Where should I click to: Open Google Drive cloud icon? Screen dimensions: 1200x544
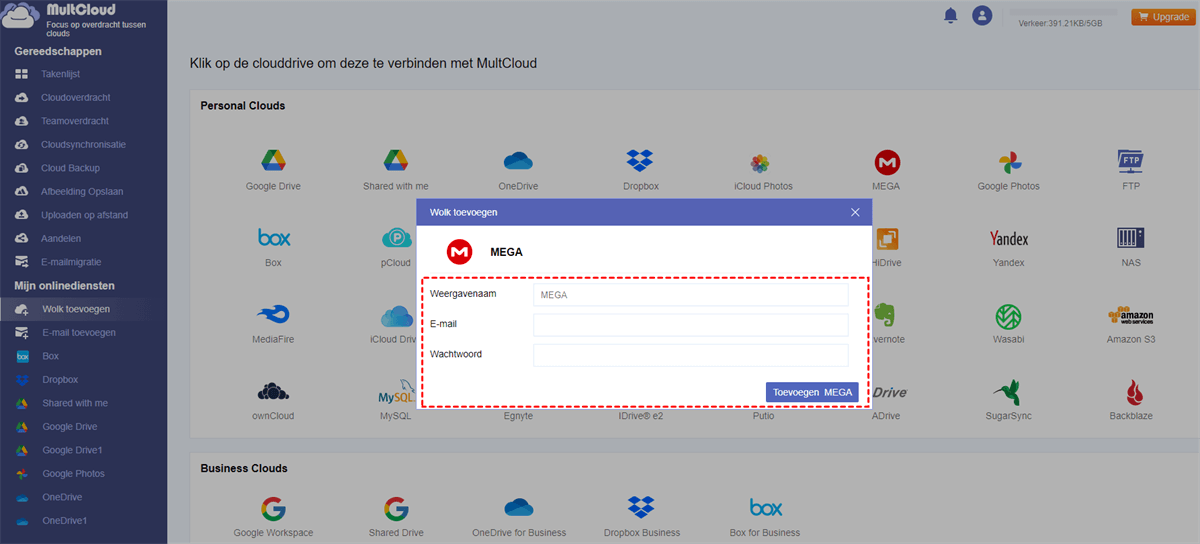[x=273, y=161]
